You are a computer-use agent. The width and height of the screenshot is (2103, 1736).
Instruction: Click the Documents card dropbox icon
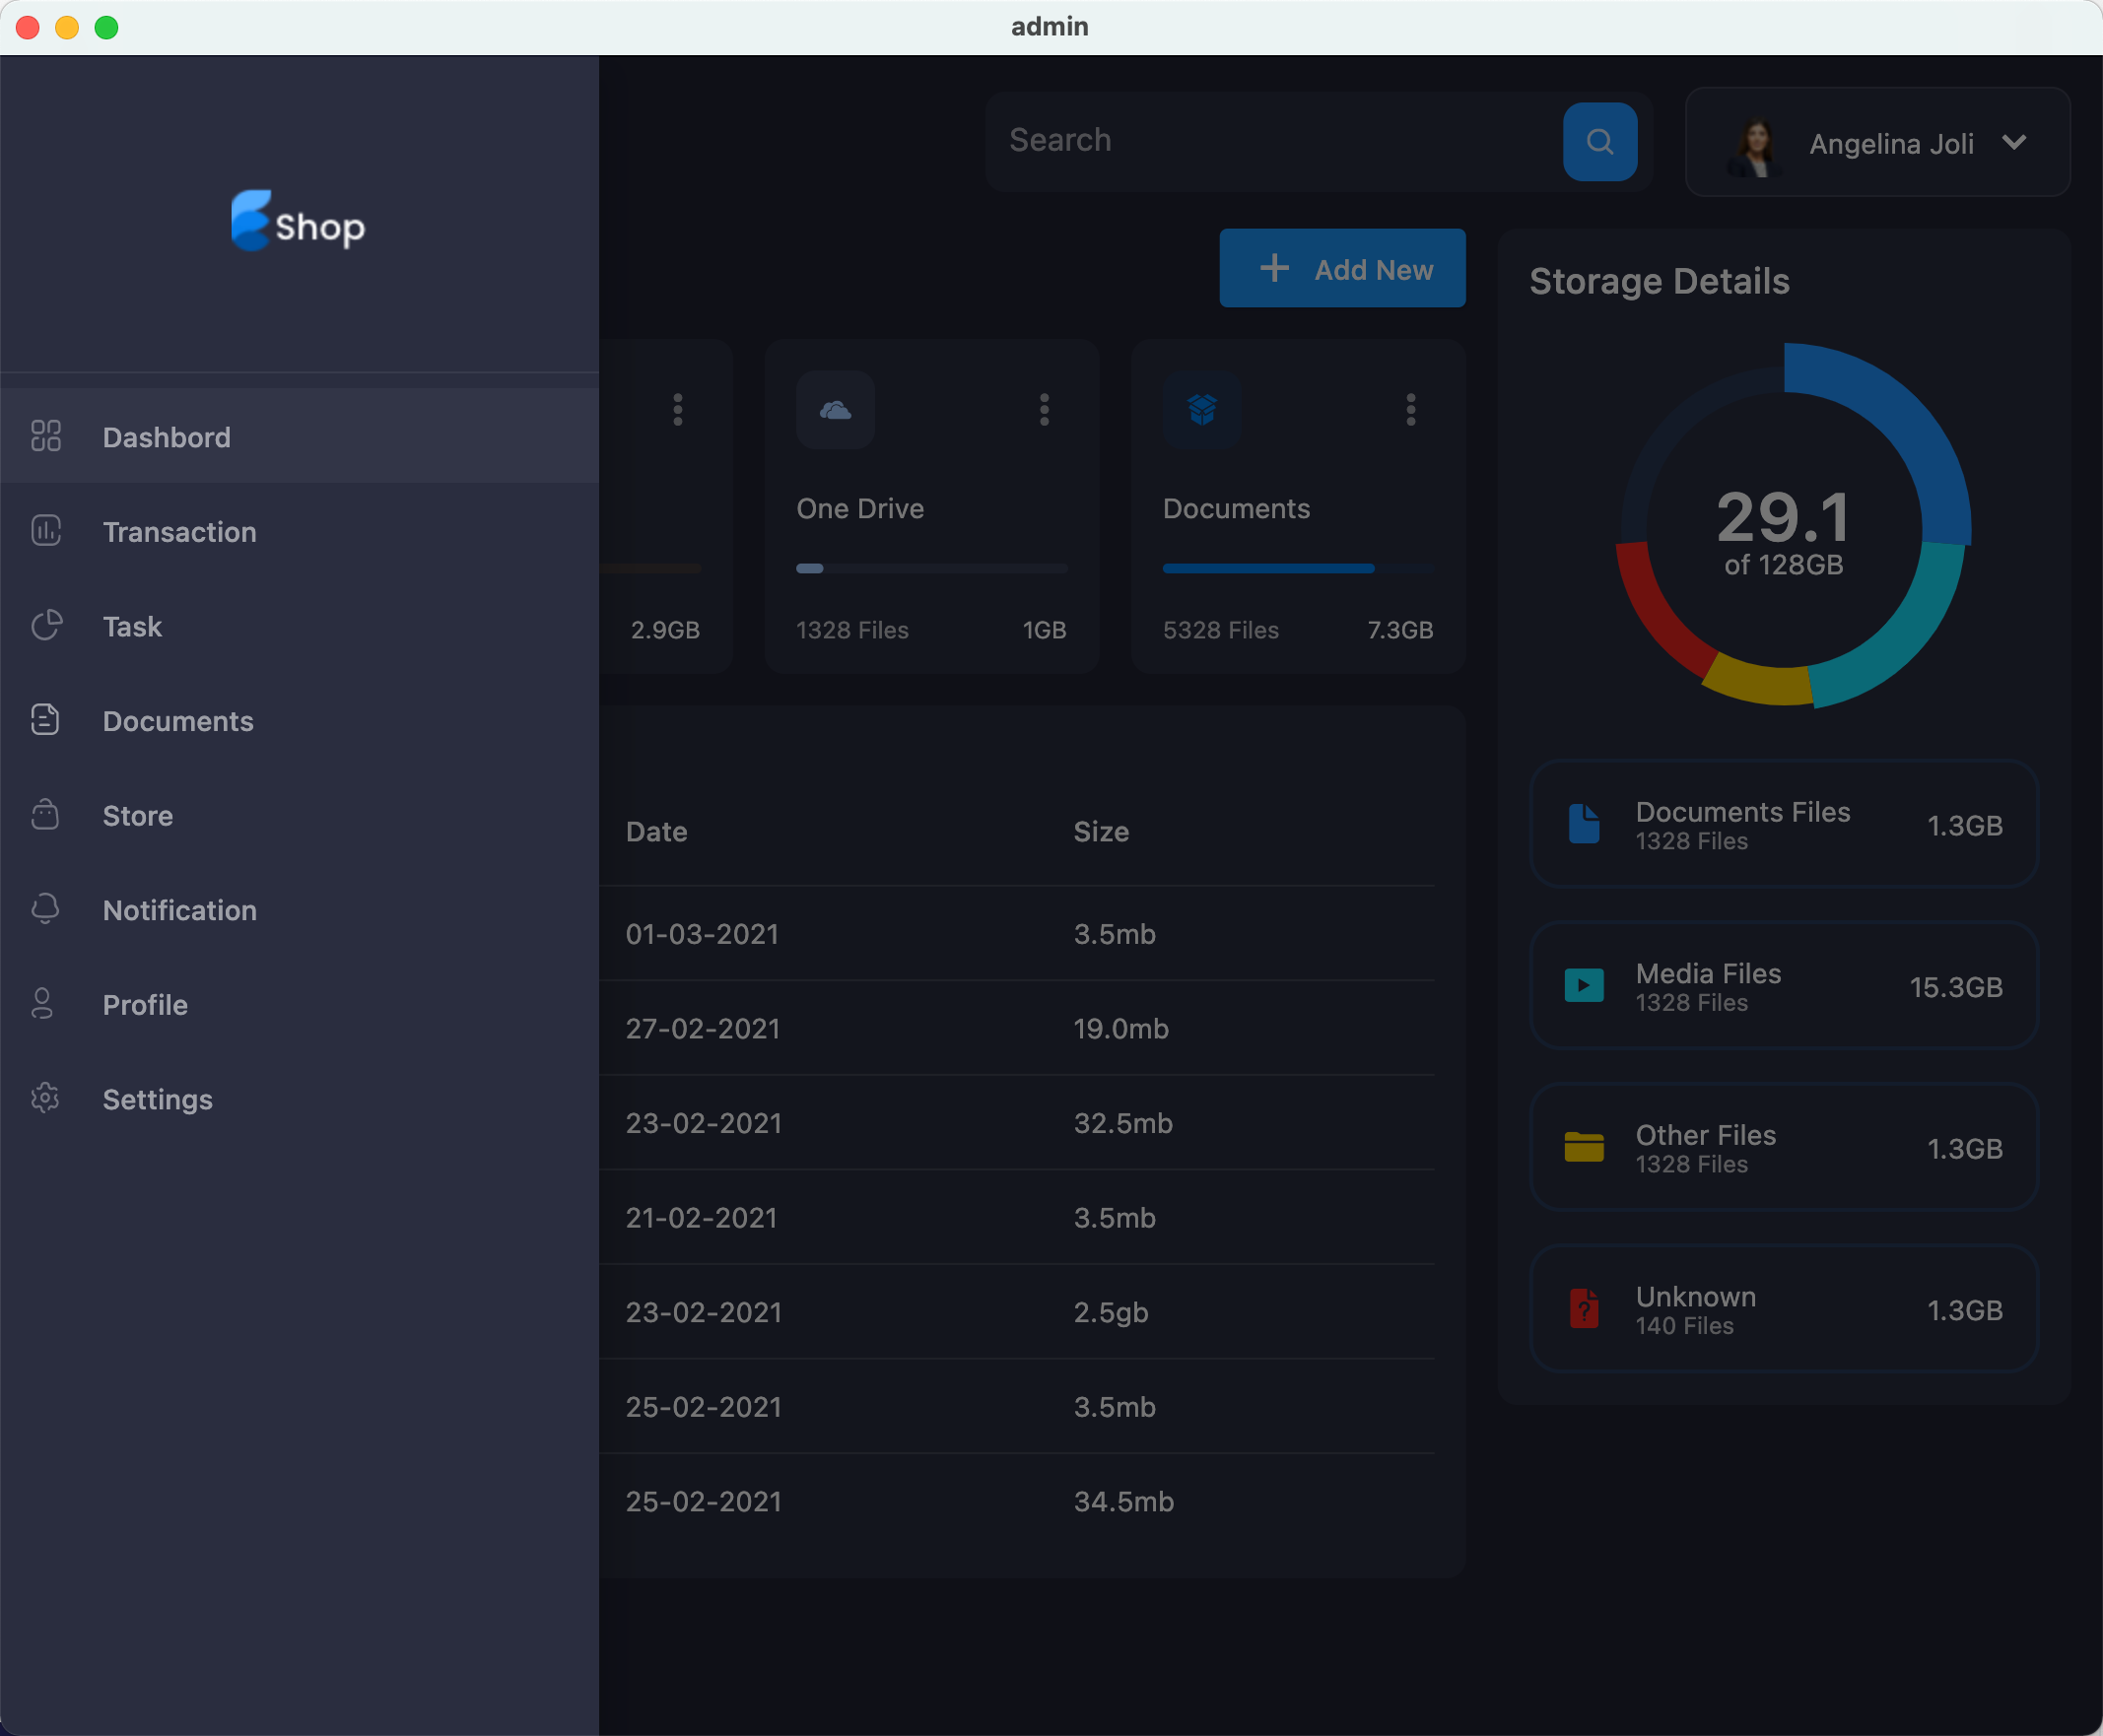pos(1202,410)
